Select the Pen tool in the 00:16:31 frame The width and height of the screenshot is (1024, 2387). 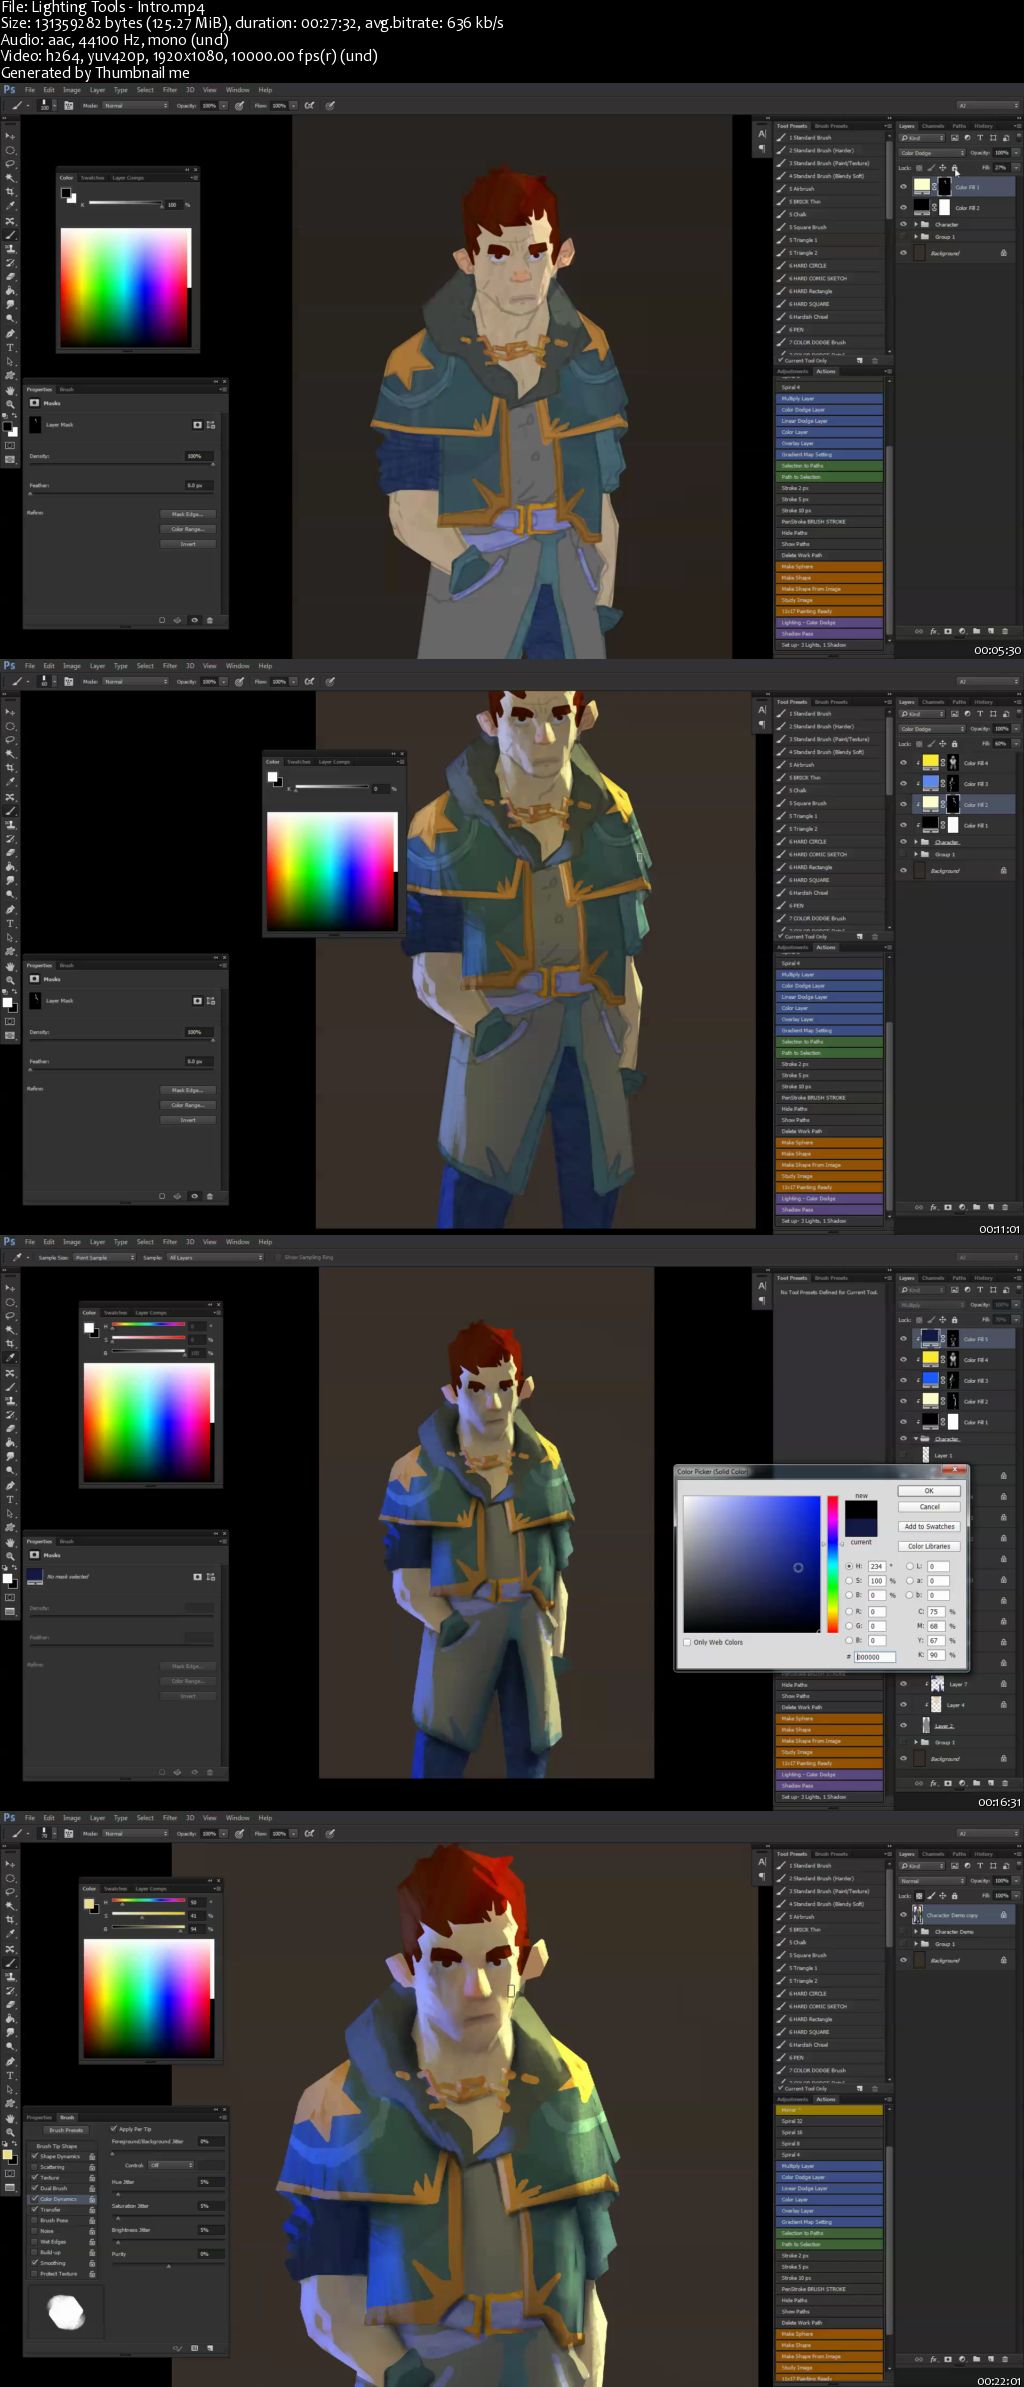coord(10,1486)
